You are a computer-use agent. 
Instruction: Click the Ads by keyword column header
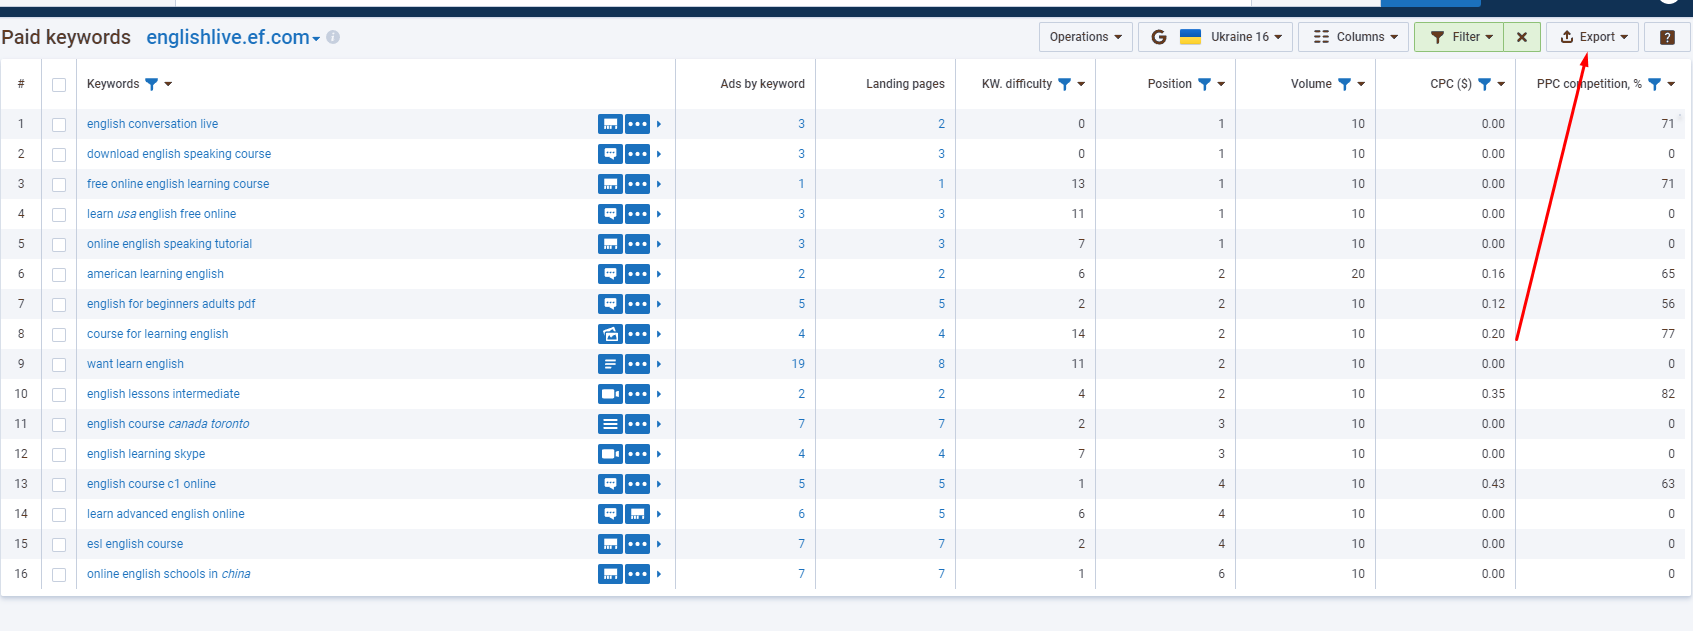point(762,84)
